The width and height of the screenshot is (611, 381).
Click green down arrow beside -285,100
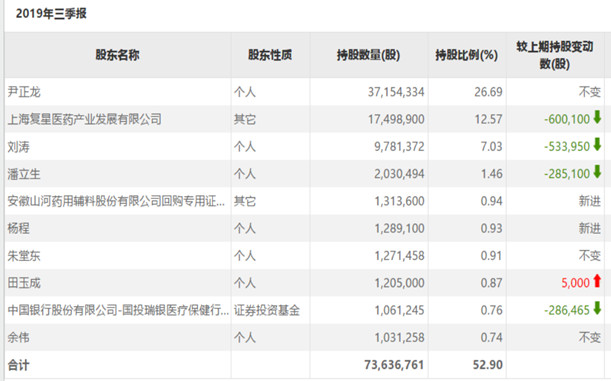coord(597,172)
